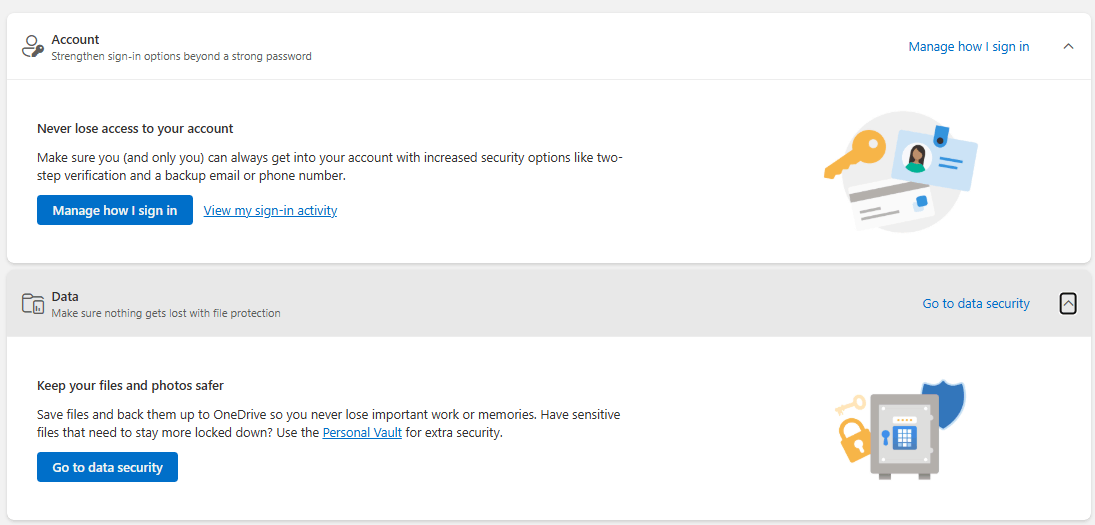Click the Never lose access to your account heading
Screen dimensions: 1095x525
(135, 128)
